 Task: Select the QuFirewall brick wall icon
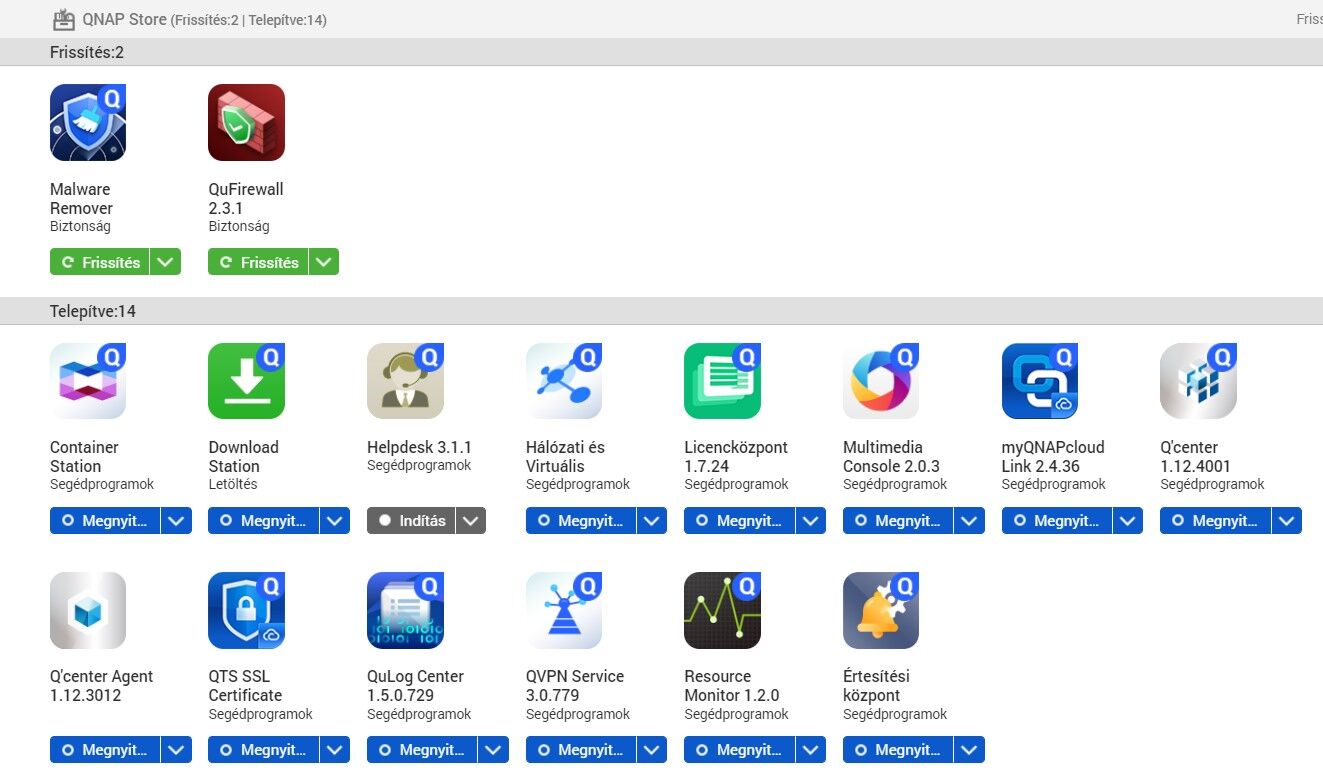[246, 123]
